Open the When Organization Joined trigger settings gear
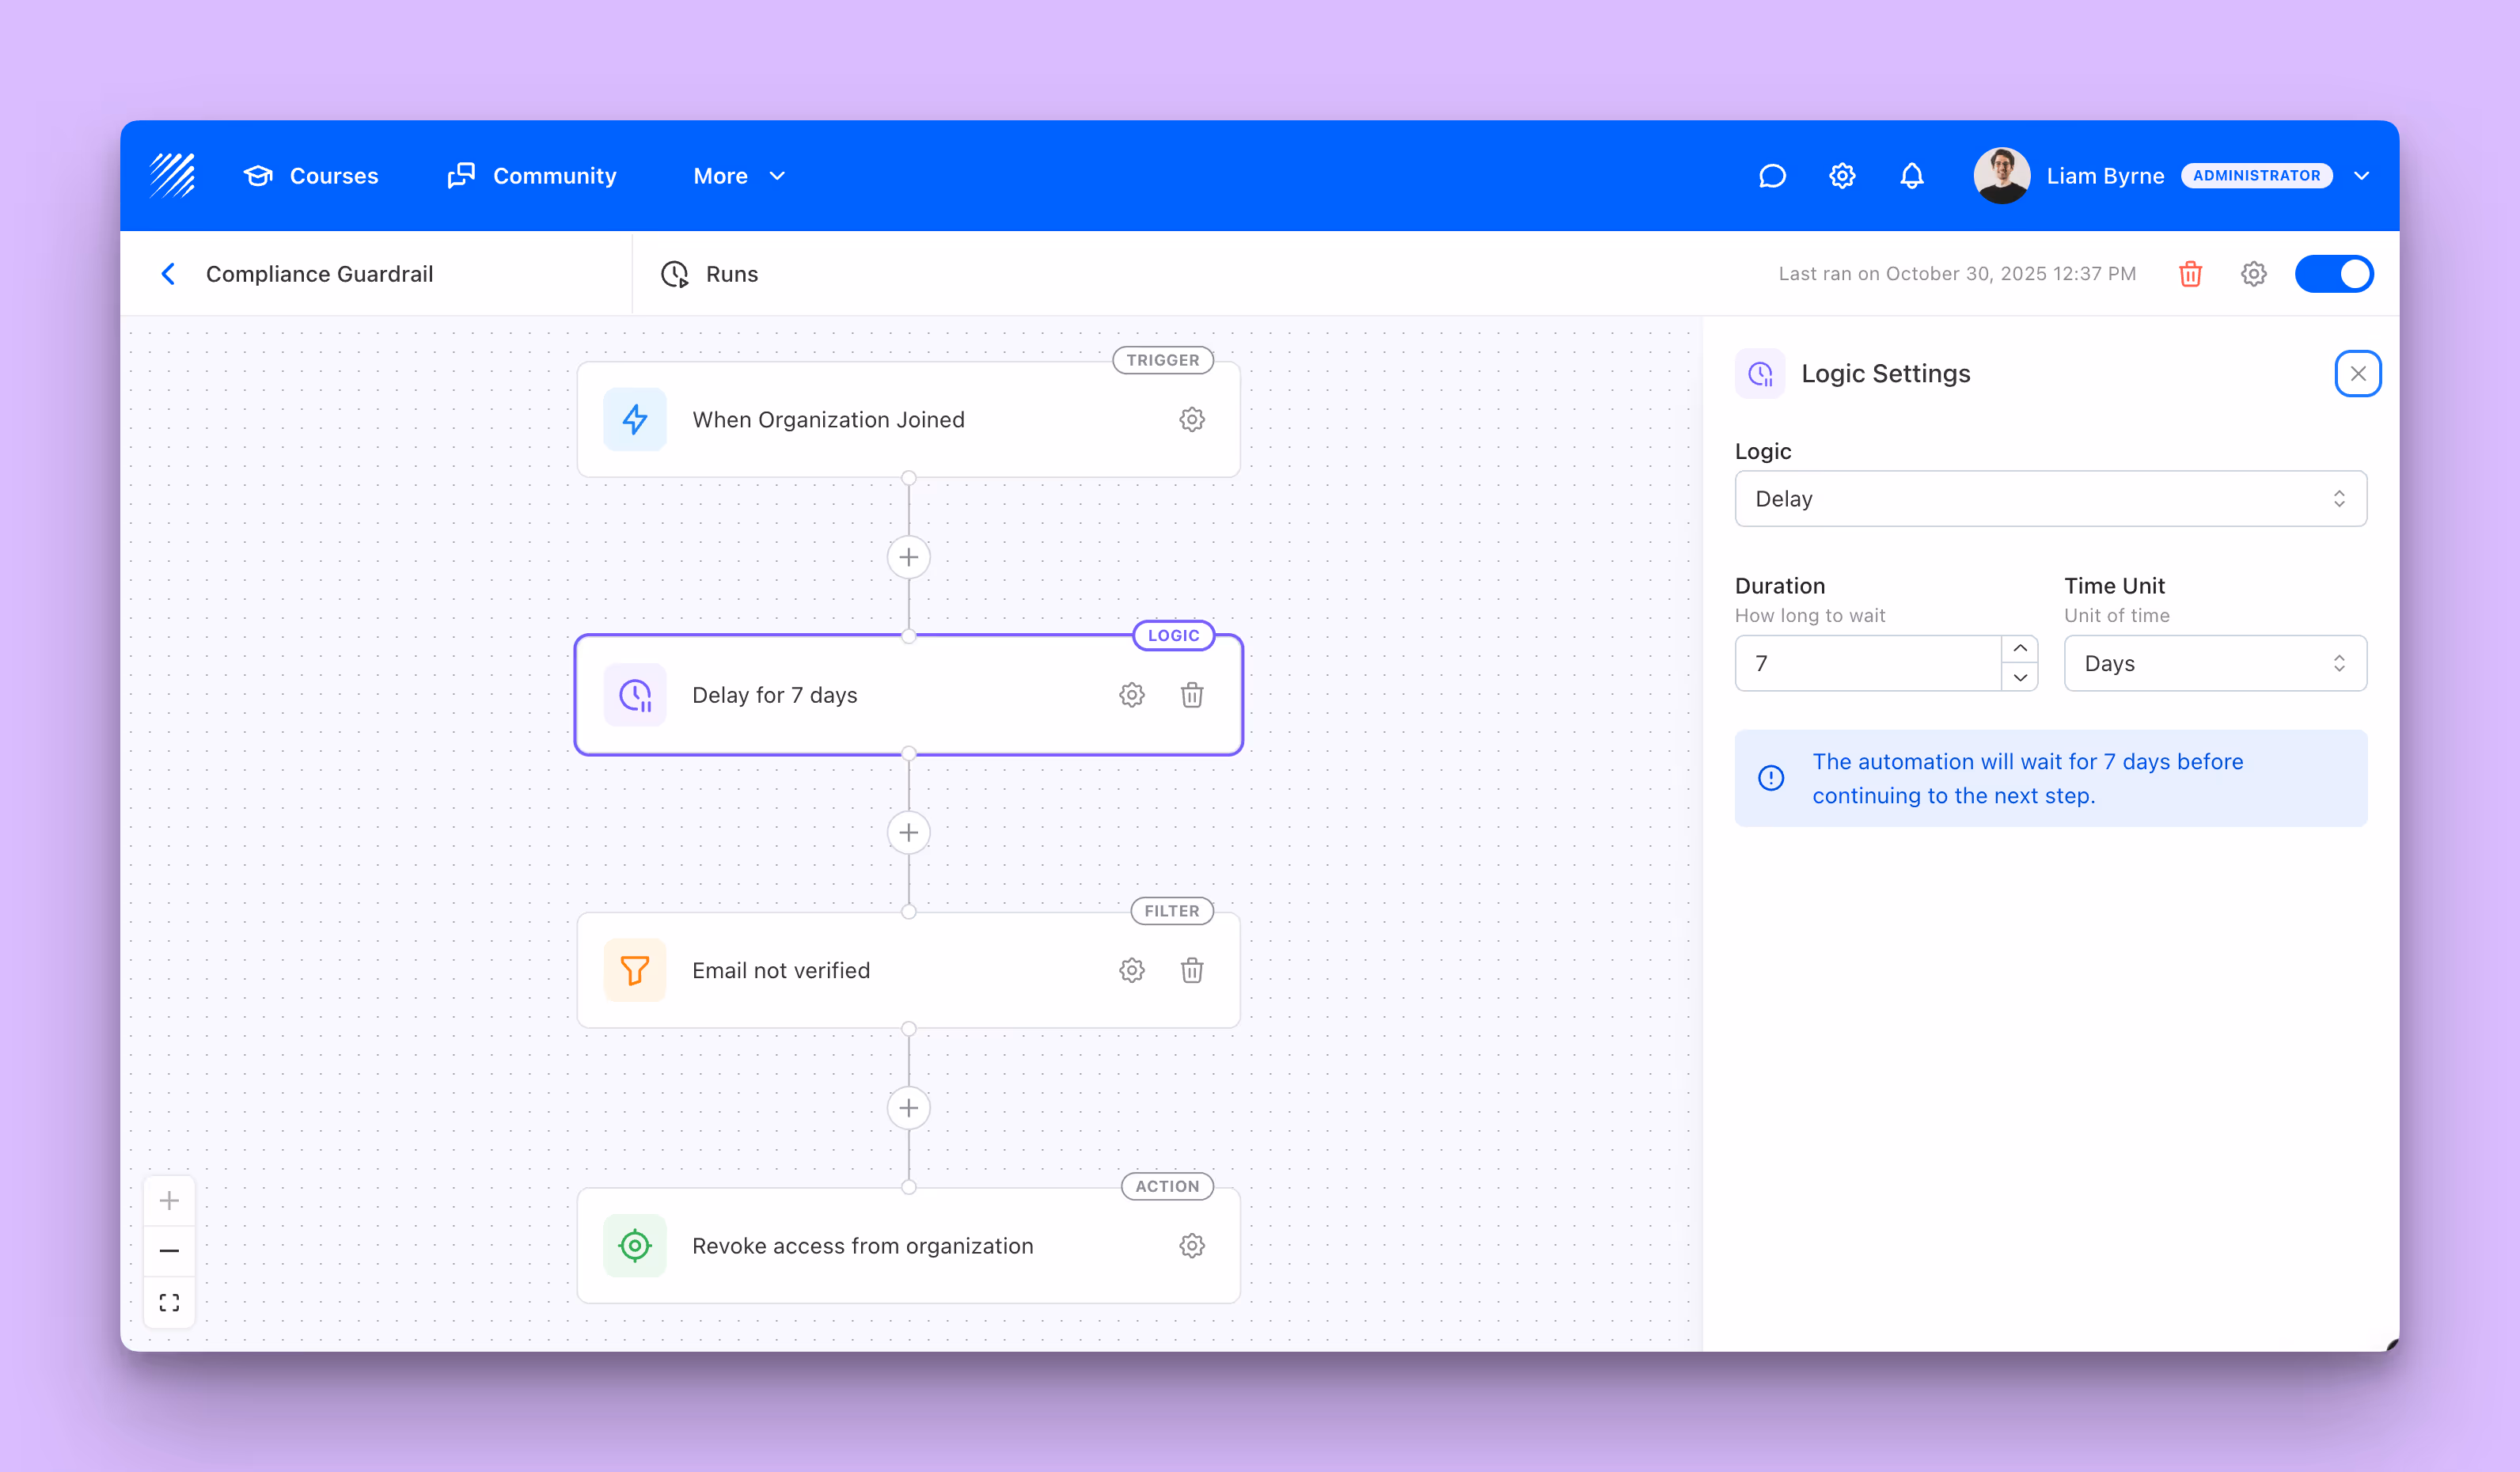 point(1191,420)
